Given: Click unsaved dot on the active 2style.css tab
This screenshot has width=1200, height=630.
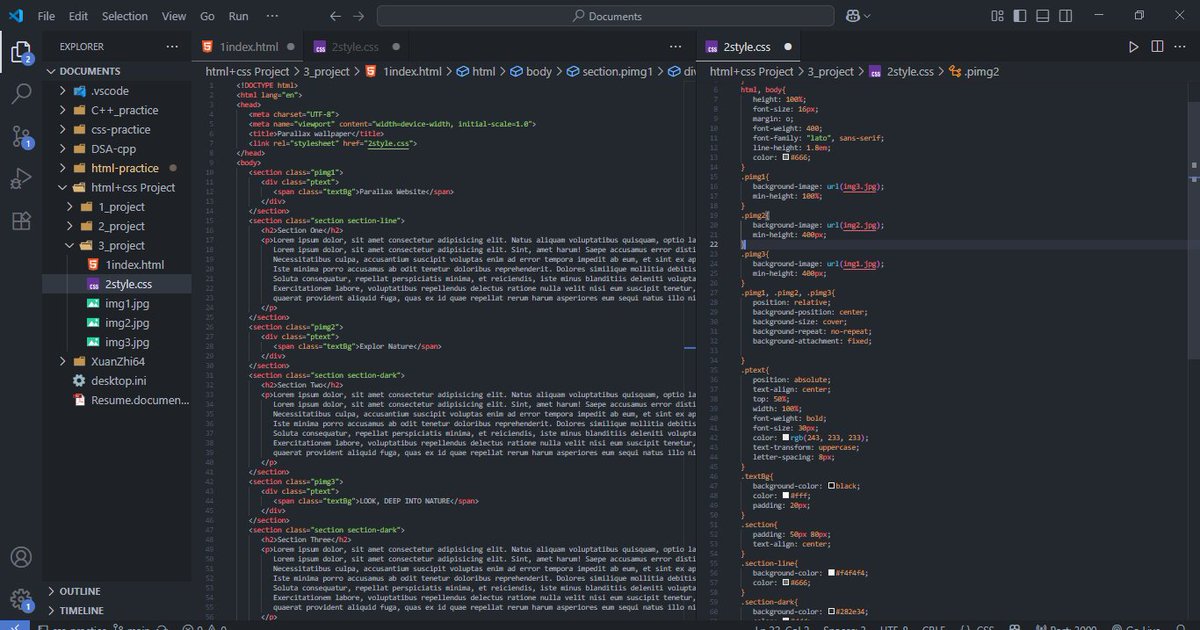Looking at the screenshot, I should (x=788, y=47).
